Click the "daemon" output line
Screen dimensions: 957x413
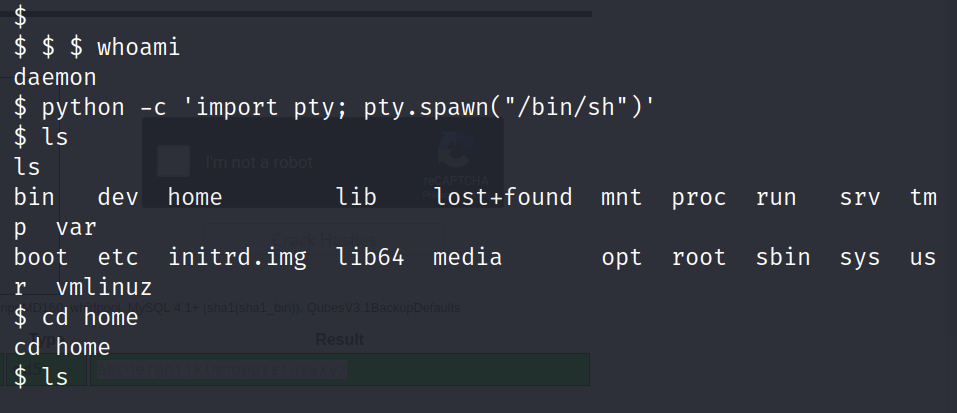point(55,77)
